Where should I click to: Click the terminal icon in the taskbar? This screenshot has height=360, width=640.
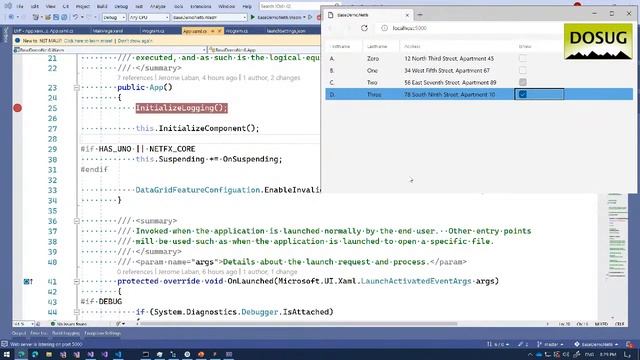coord(145,355)
